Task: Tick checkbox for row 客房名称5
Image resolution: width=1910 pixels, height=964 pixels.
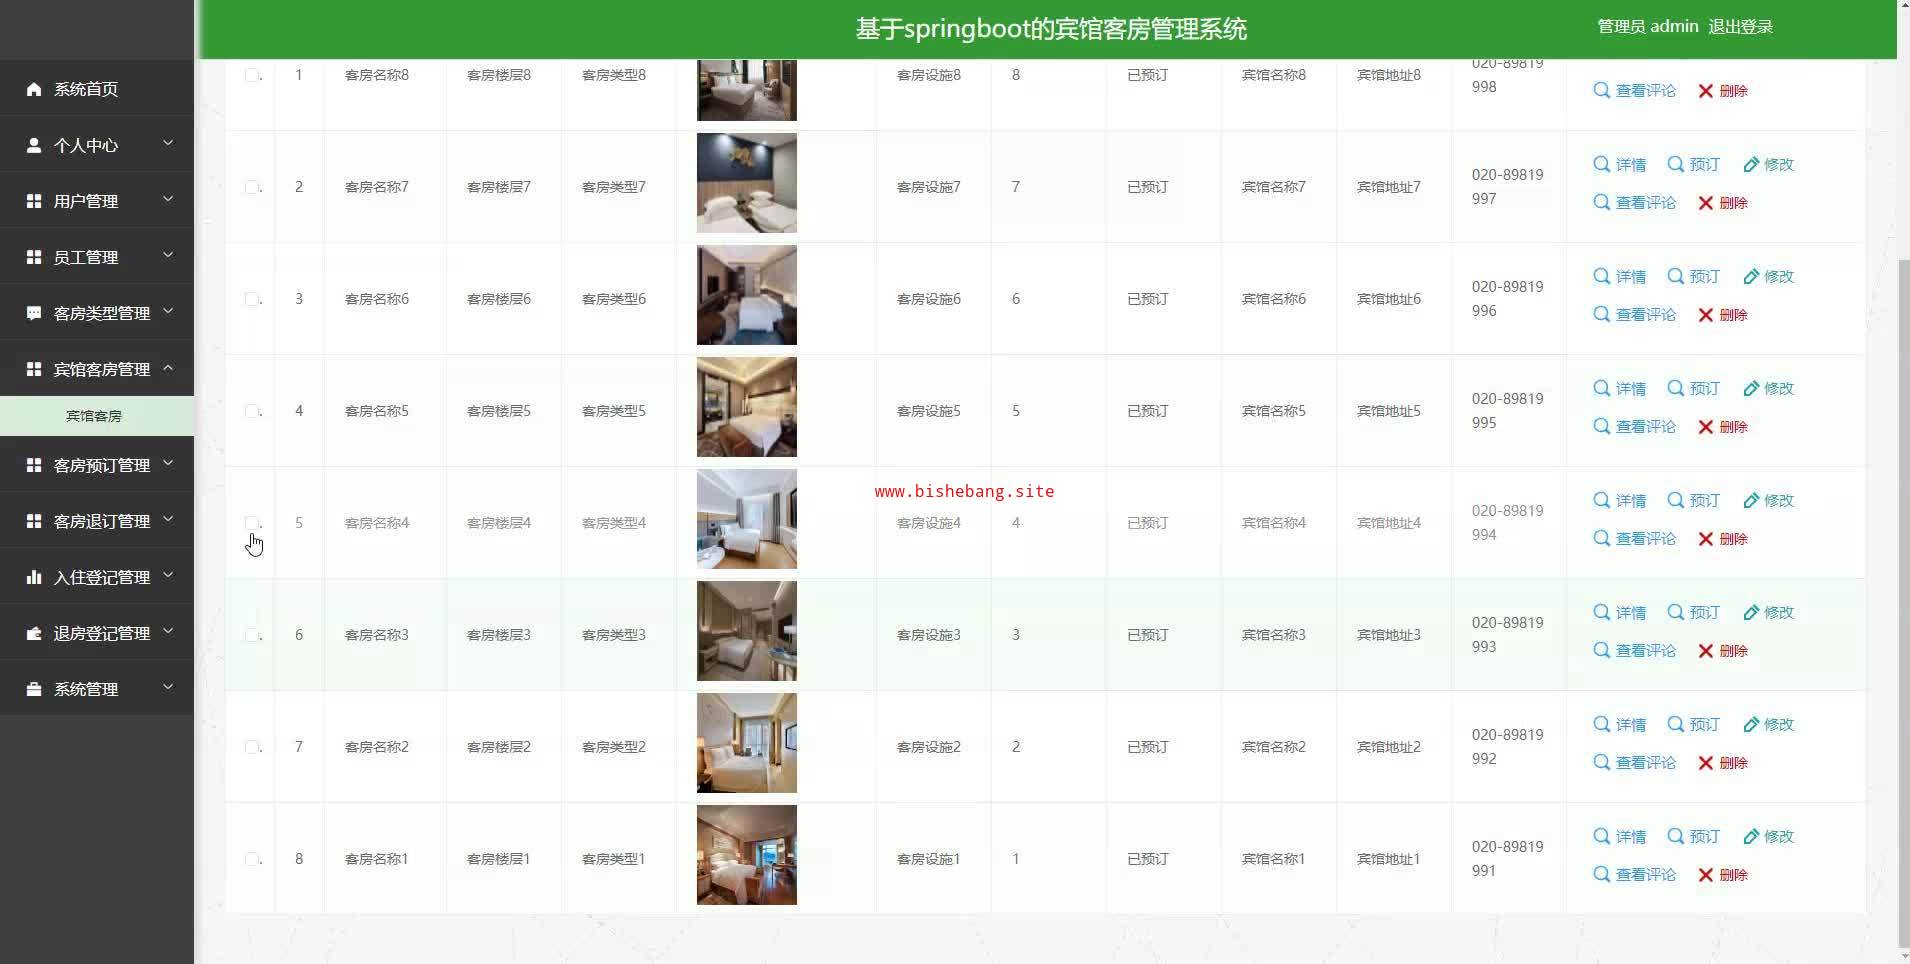Action: point(252,411)
